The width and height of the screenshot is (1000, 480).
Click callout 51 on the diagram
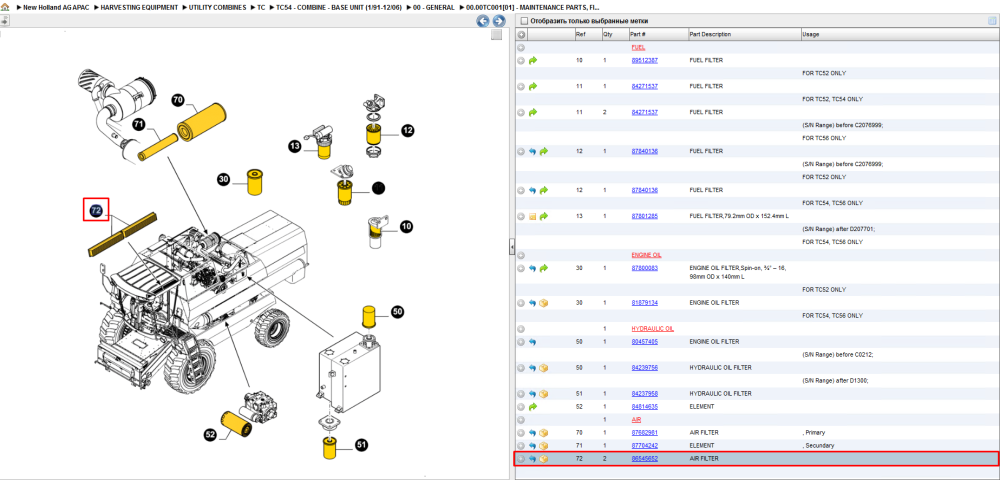tap(362, 445)
